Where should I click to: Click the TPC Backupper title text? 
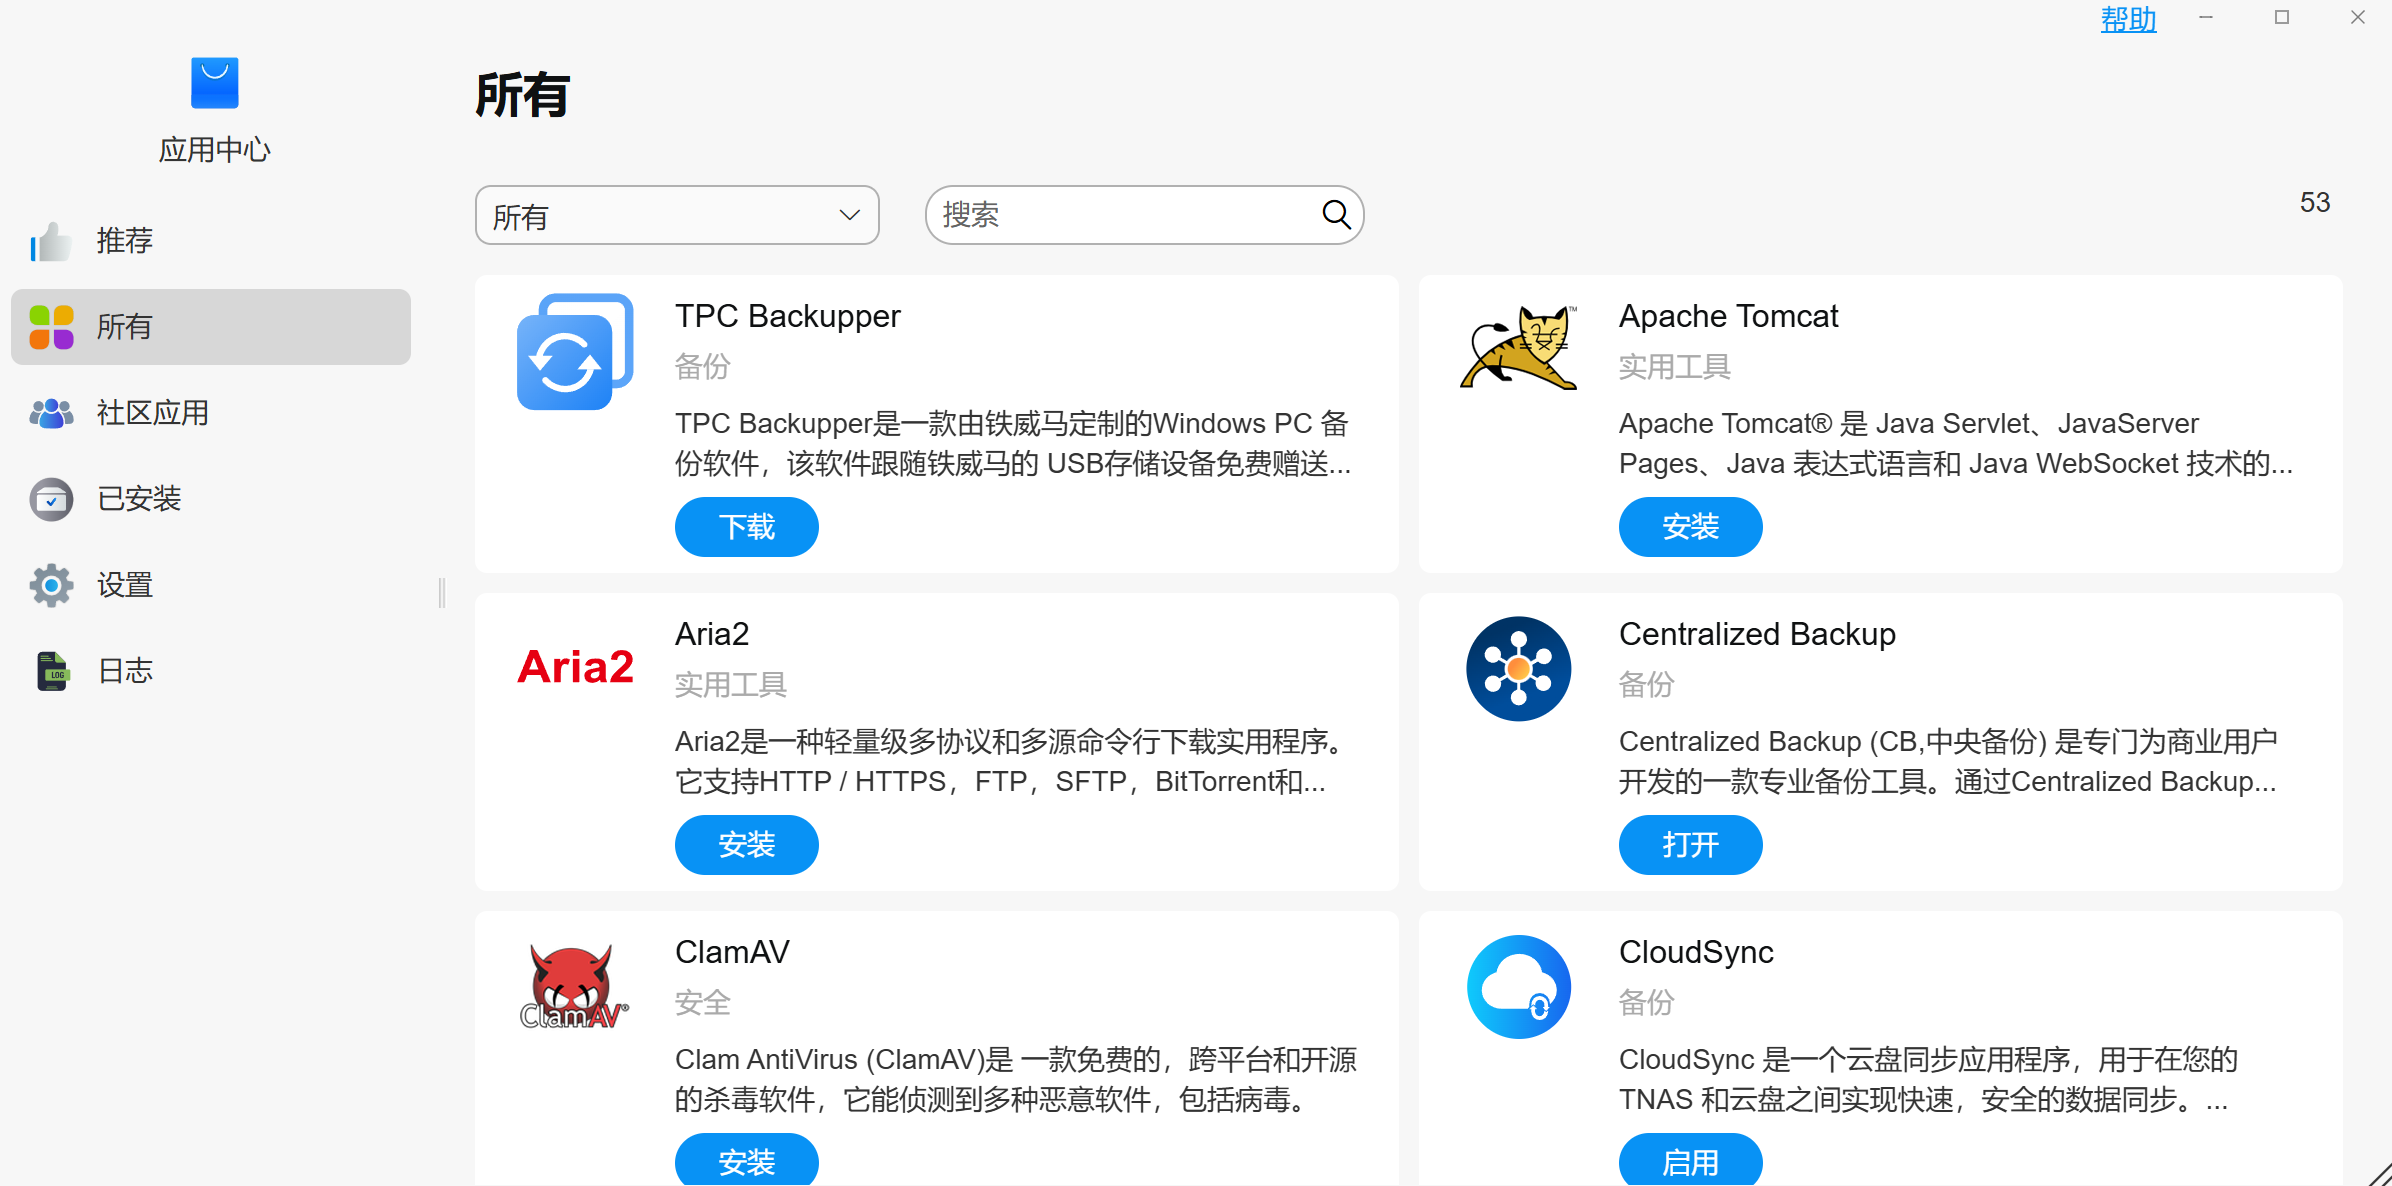tap(788, 316)
